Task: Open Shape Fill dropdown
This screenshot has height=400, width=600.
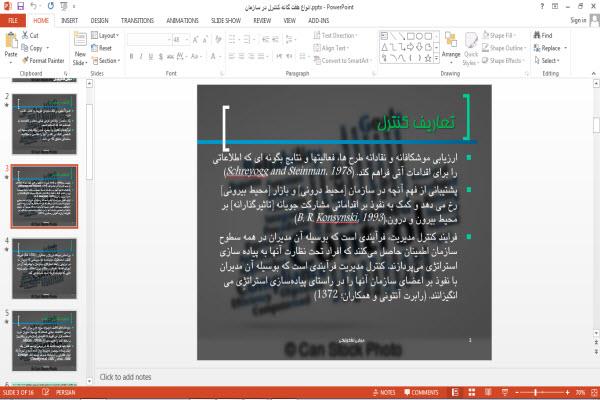Action: pos(499,35)
